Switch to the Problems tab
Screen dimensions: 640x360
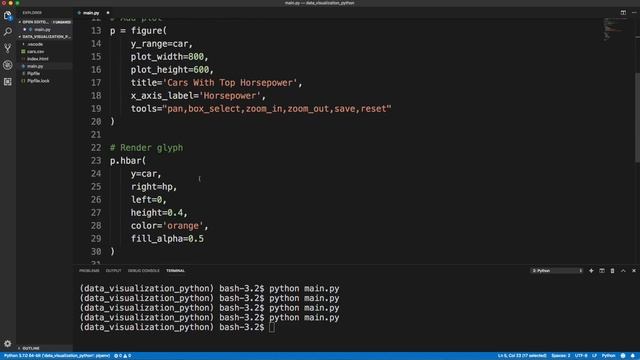pos(89,271)
